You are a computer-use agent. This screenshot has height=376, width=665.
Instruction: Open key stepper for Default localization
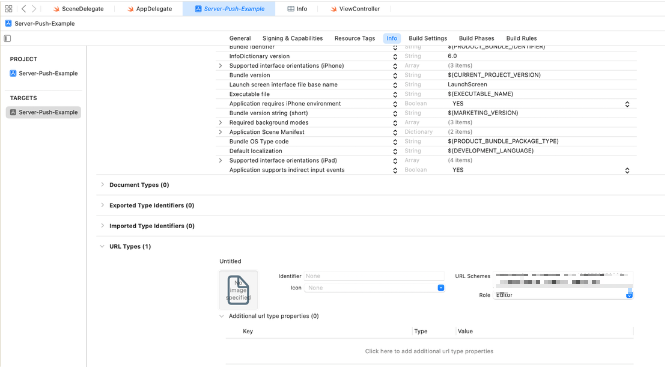395,151
